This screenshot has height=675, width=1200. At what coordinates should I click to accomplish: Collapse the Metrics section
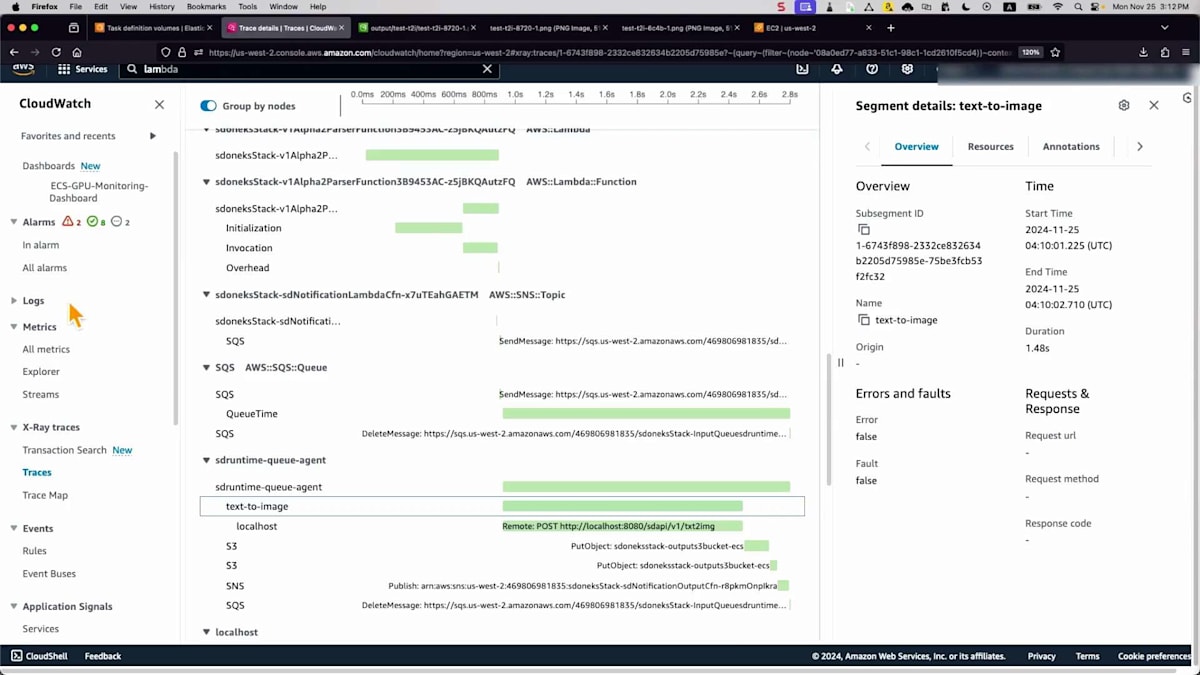[14, 327]
